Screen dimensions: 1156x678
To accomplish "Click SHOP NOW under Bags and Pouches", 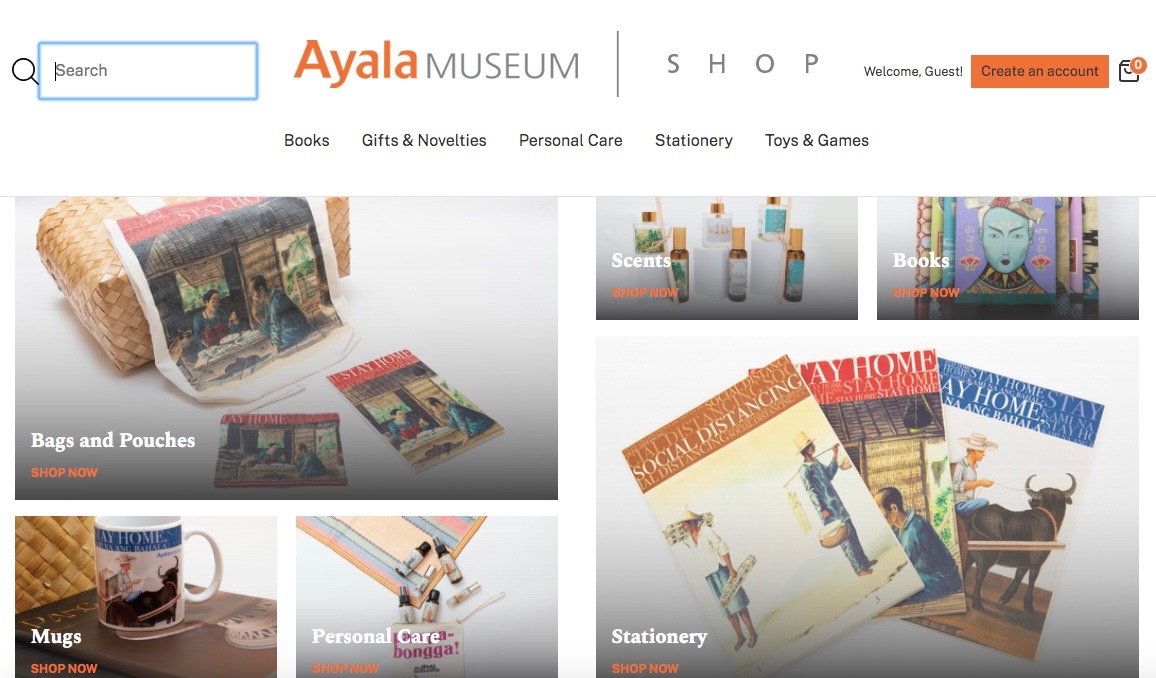I will (x=64, y=472).
